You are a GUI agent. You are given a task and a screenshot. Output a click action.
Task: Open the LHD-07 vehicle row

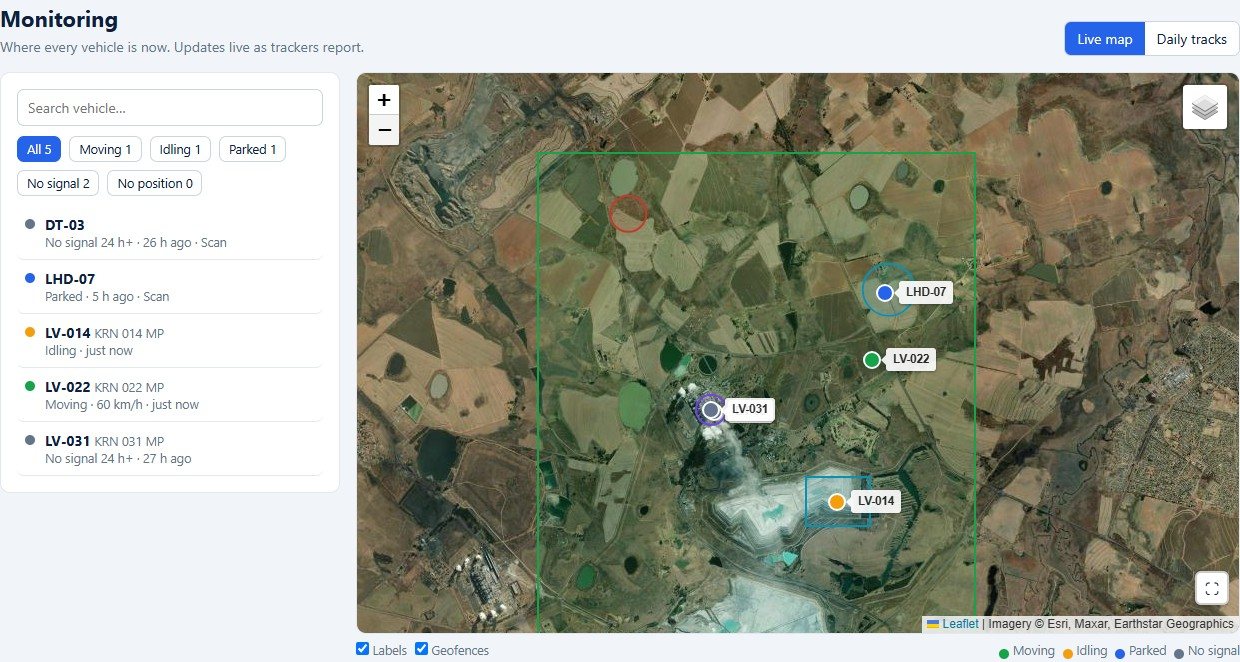(x=170, y=287)
